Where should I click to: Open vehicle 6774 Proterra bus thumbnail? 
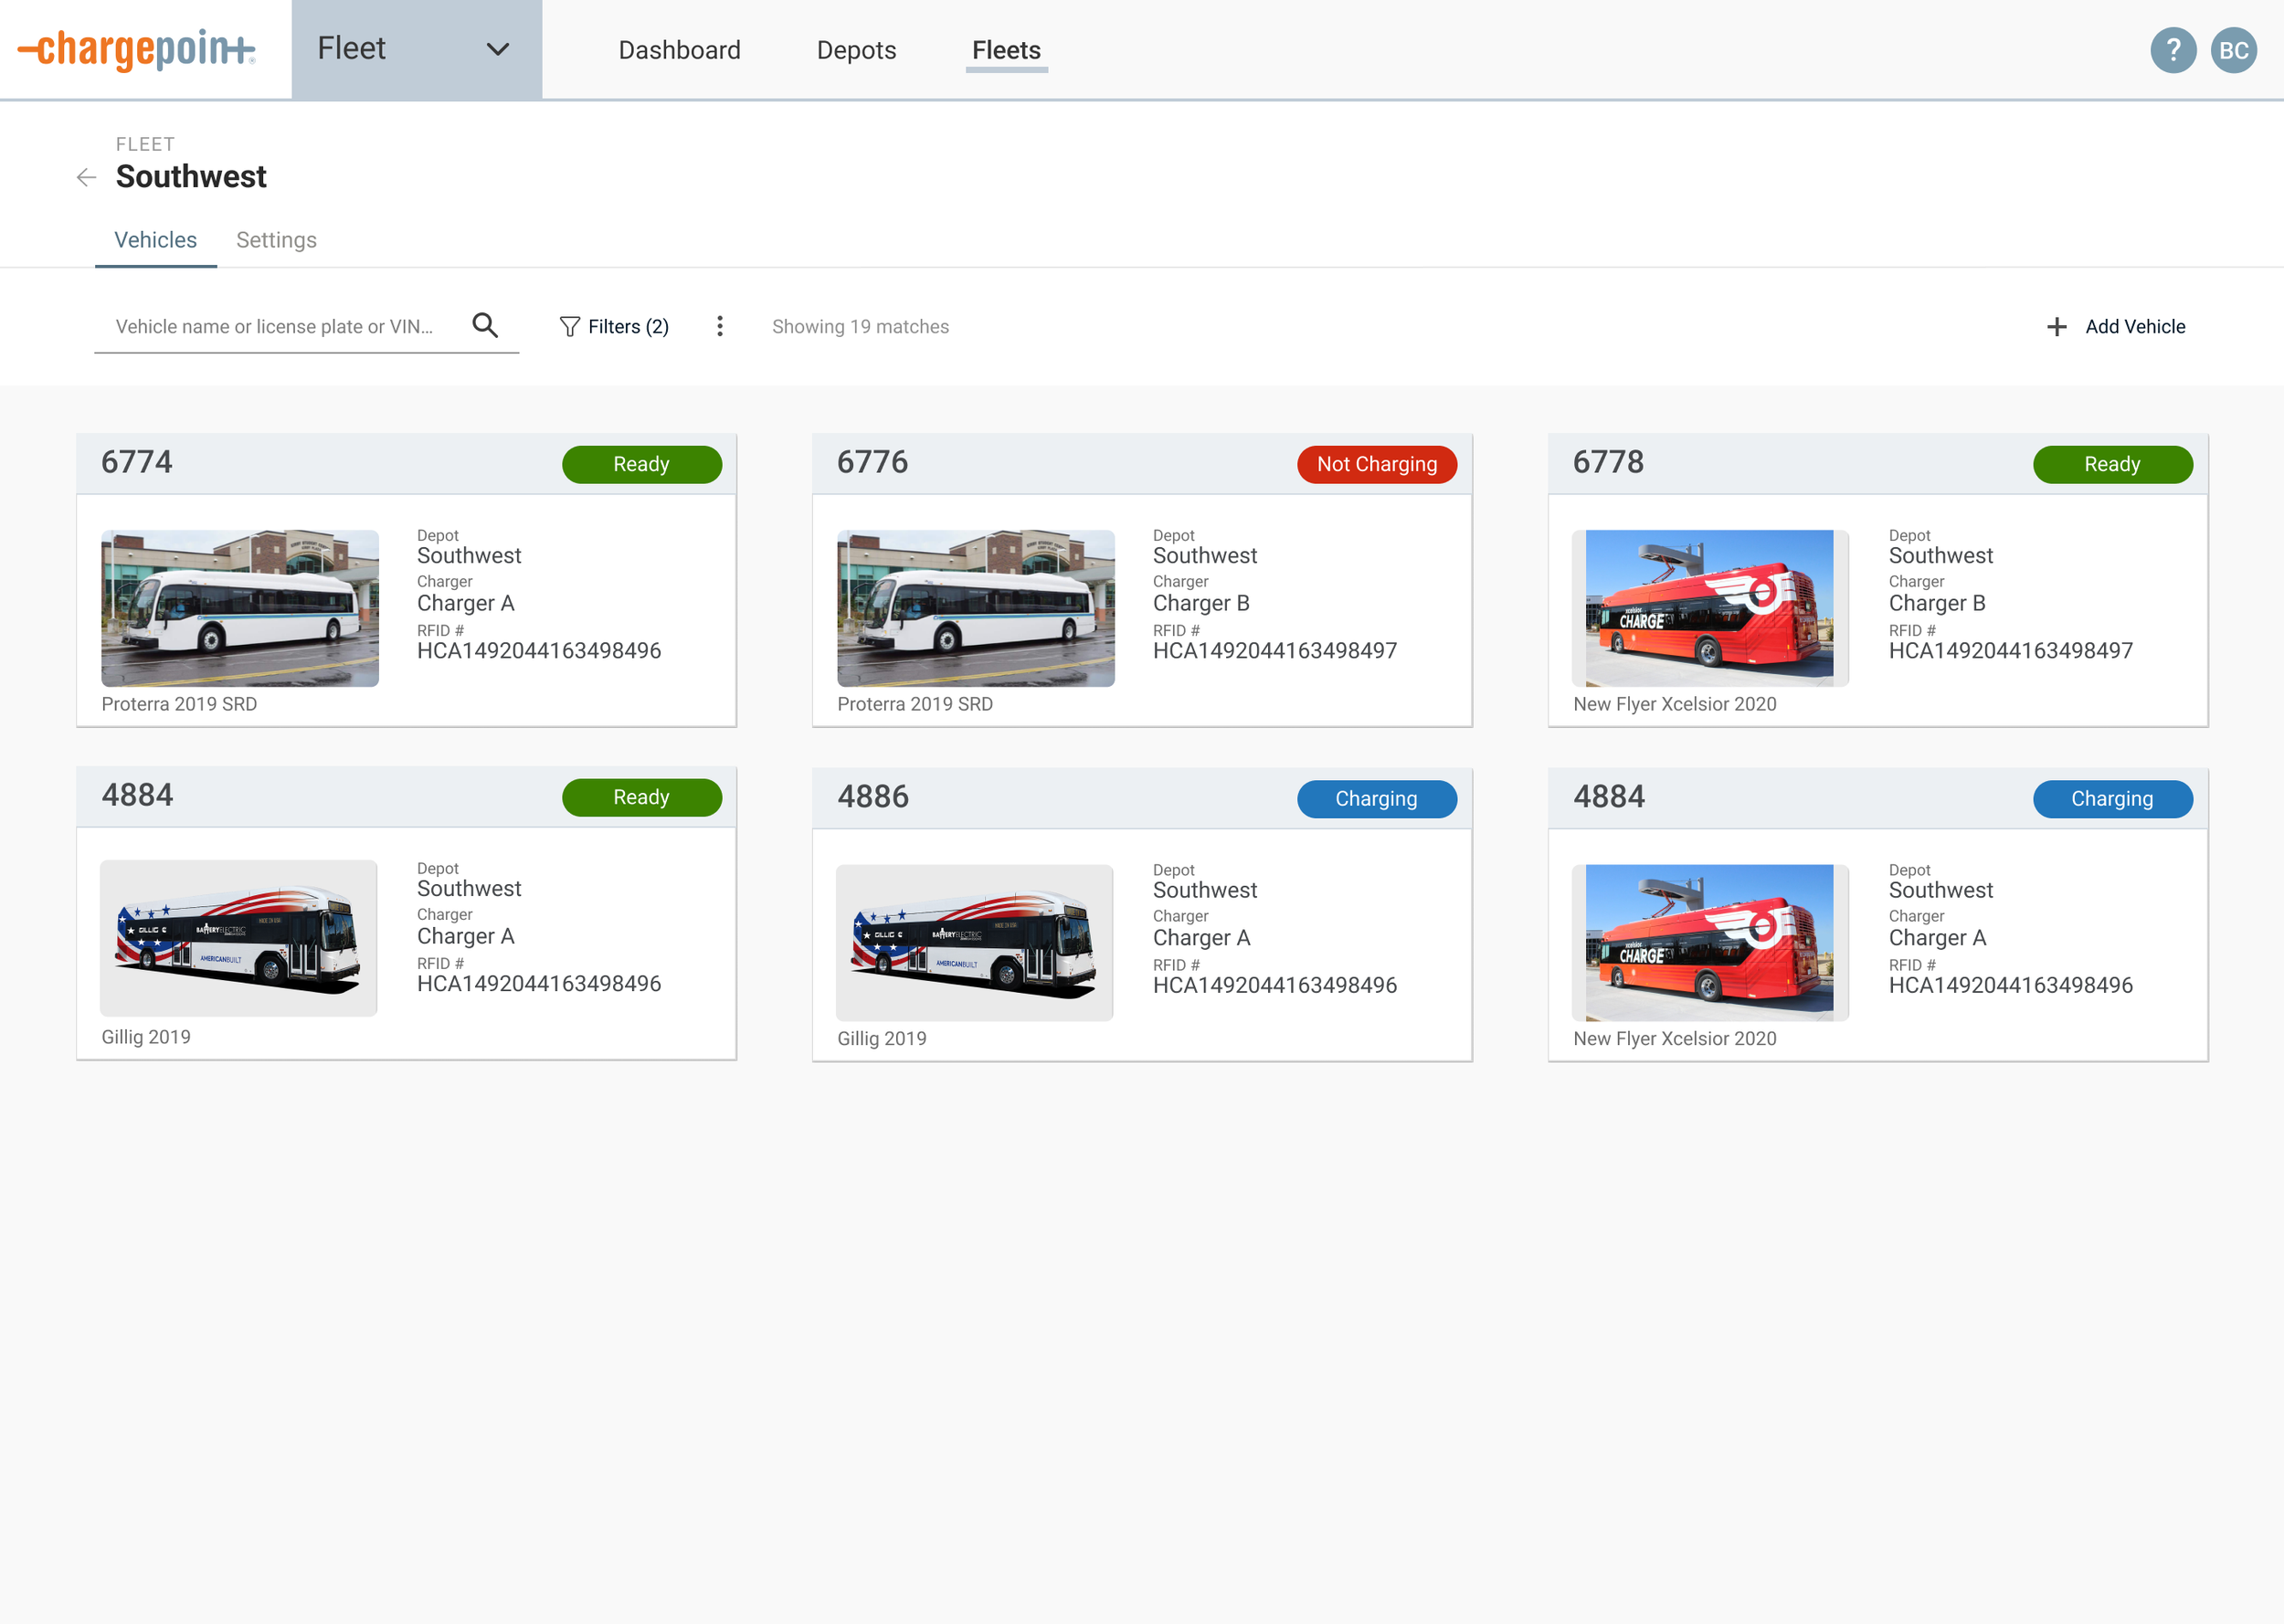click(x=240, y=608)
